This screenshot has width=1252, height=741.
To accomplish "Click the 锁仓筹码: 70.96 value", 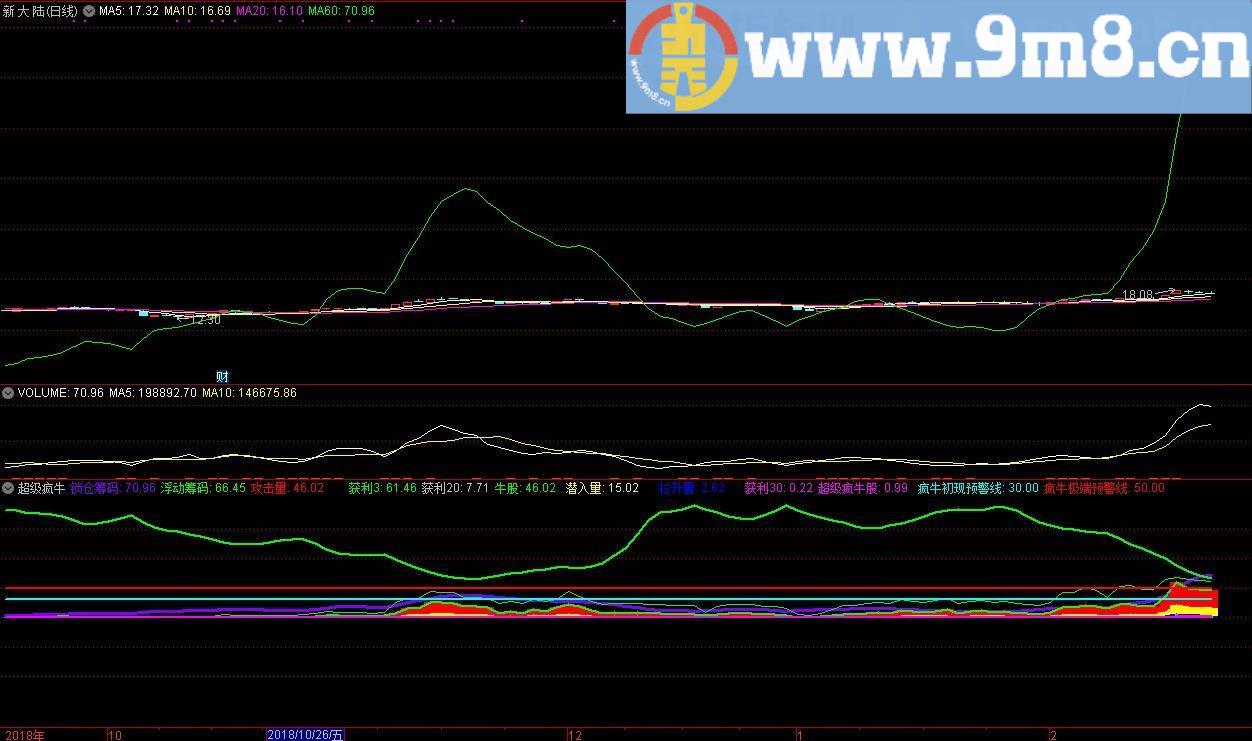I will pyautogui.click(x=113, y=488).
